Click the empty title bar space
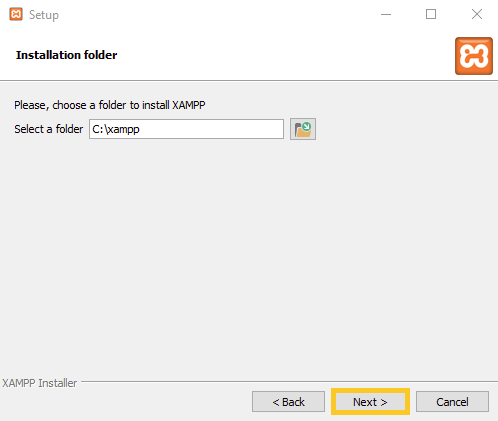 pyautogui.click(x=217, y=14)
